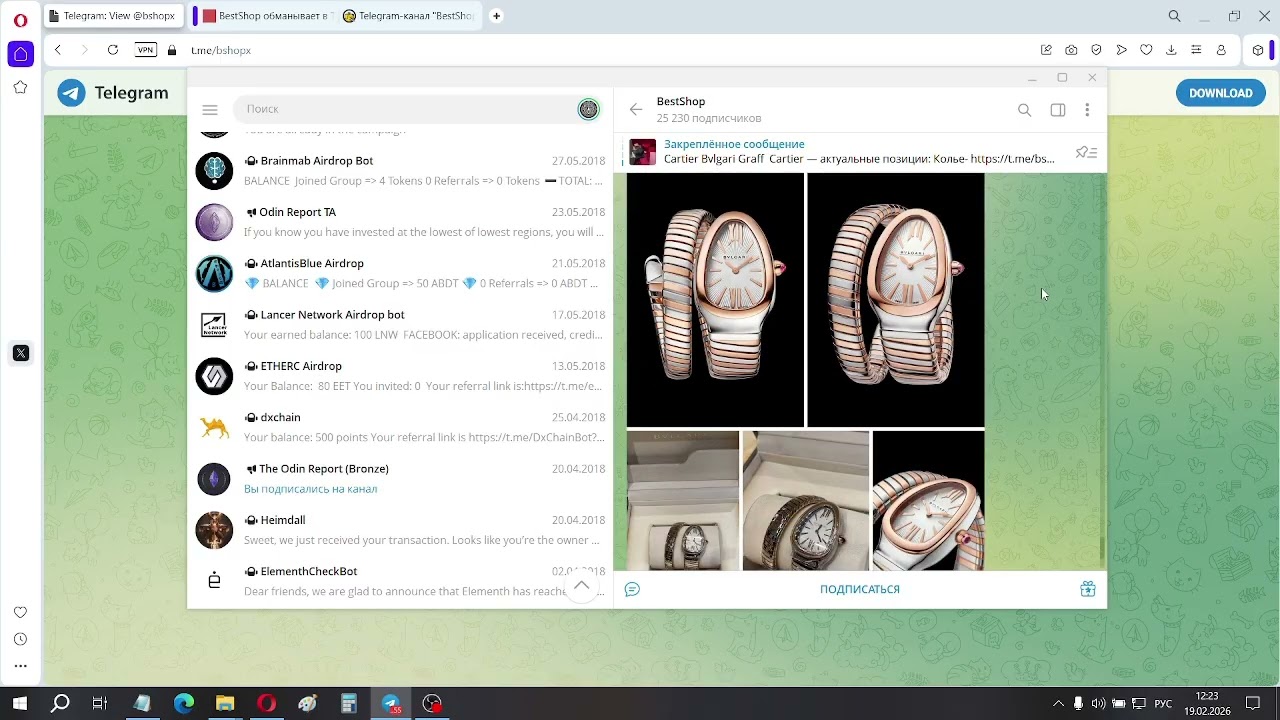The width and height of the screenshot is (1280, 720).
Task: Open the Telegram hamburger menu
Action: pos(210,109)
